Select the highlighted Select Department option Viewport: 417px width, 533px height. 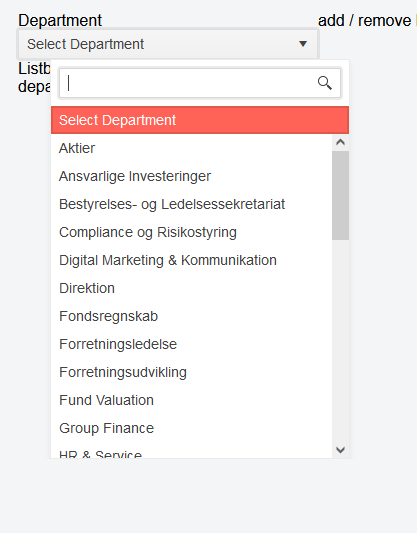(x=200, y=120)
